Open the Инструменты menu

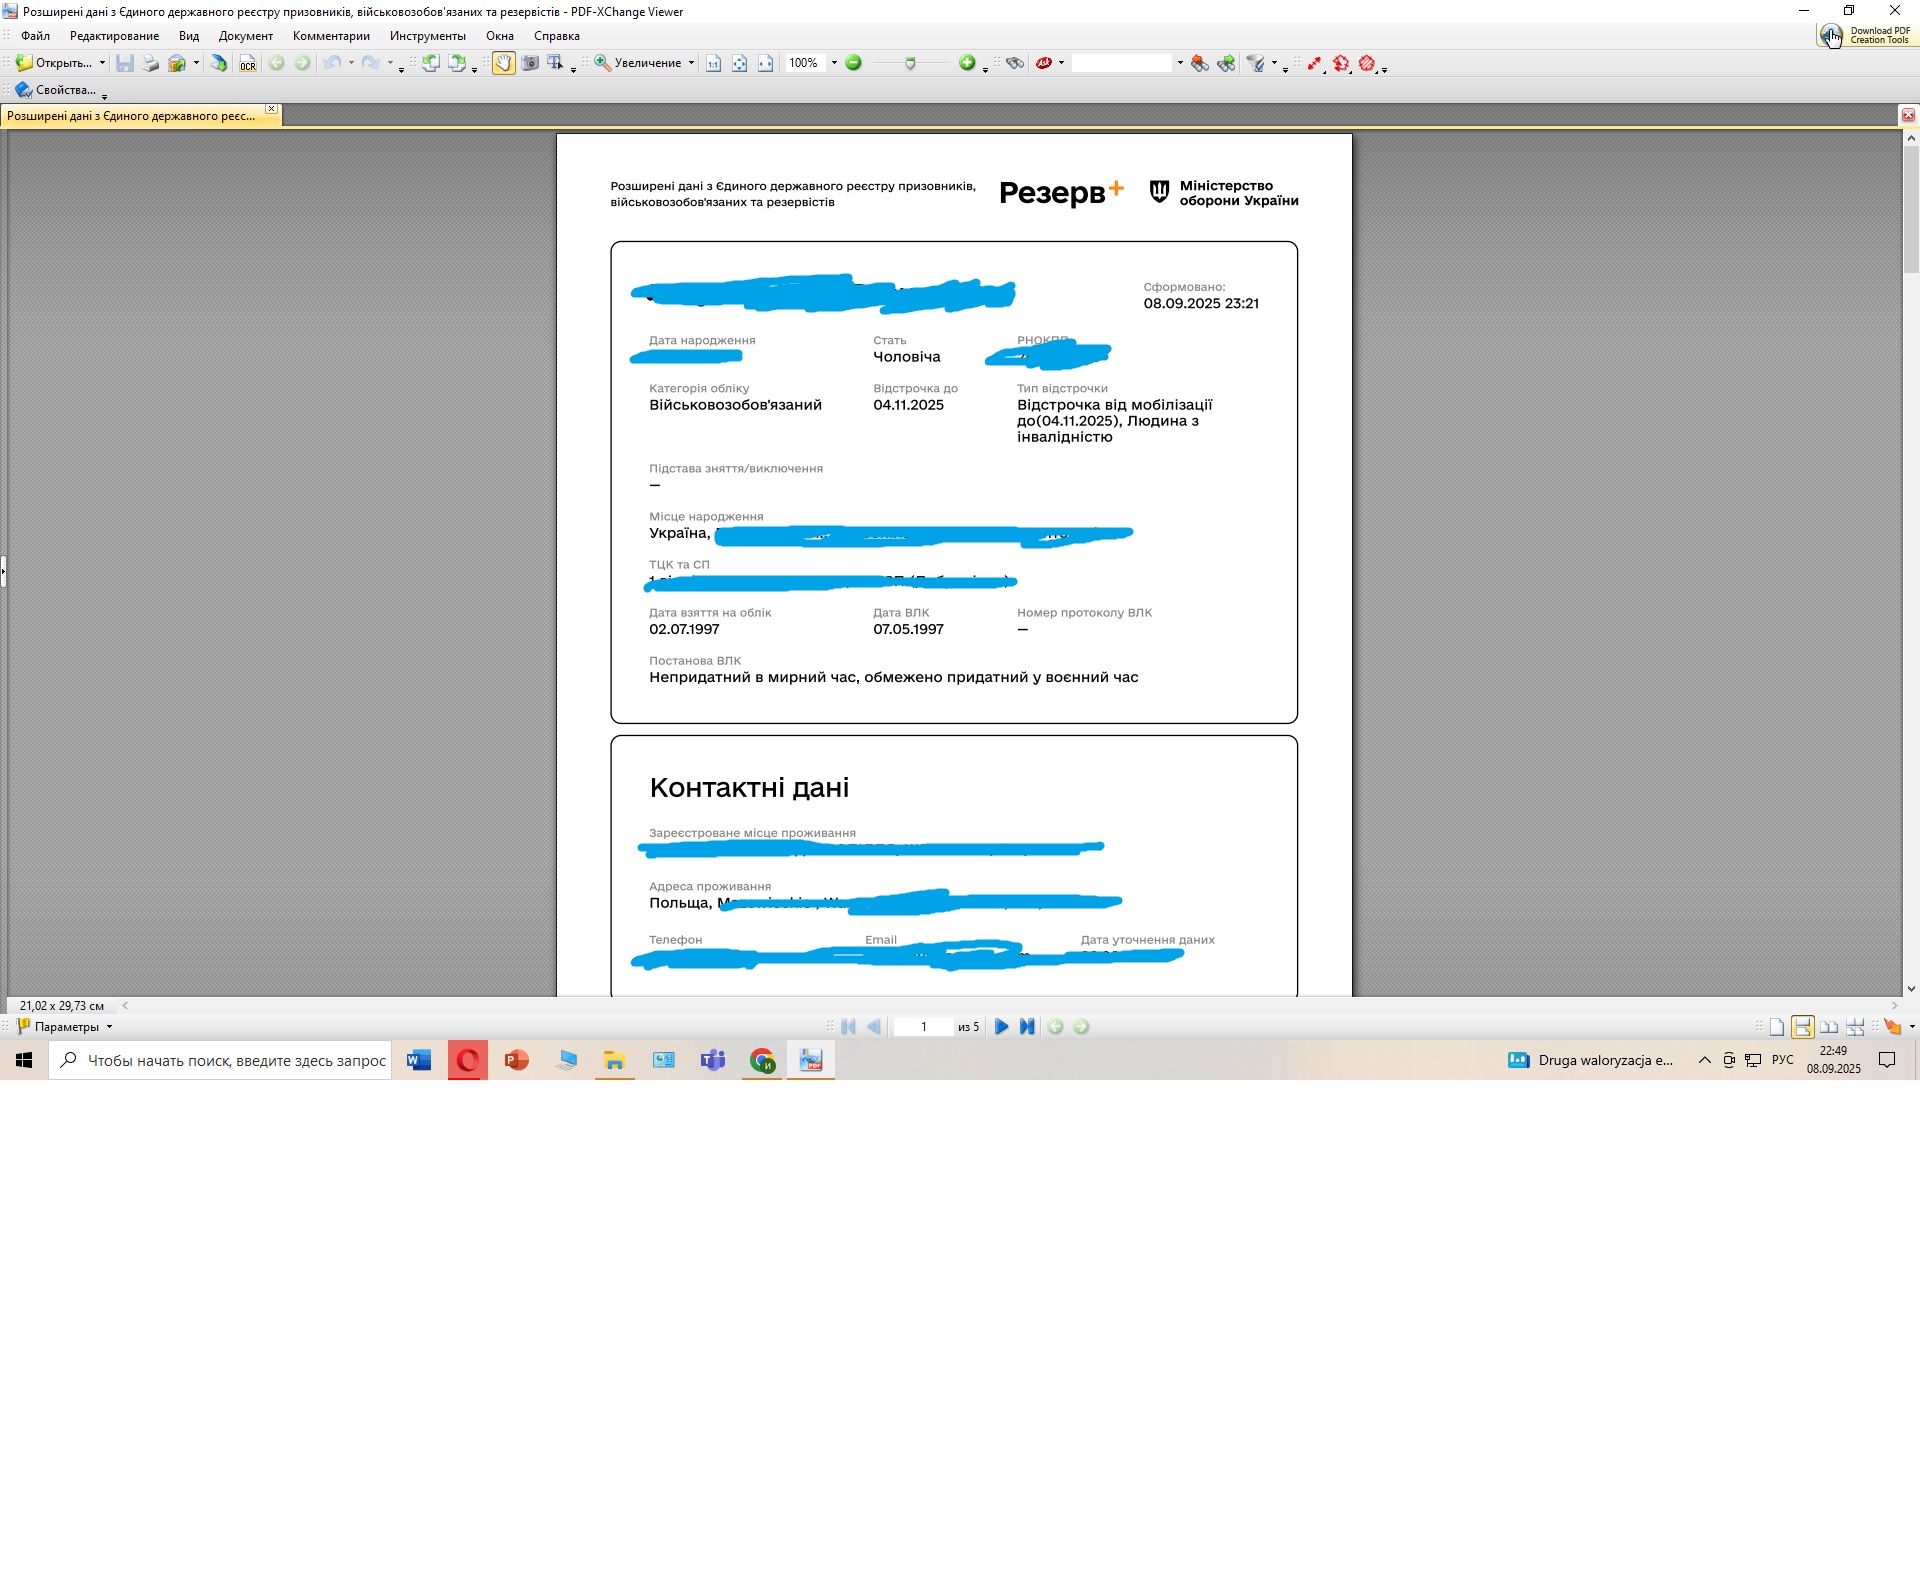tap(427, 36)
